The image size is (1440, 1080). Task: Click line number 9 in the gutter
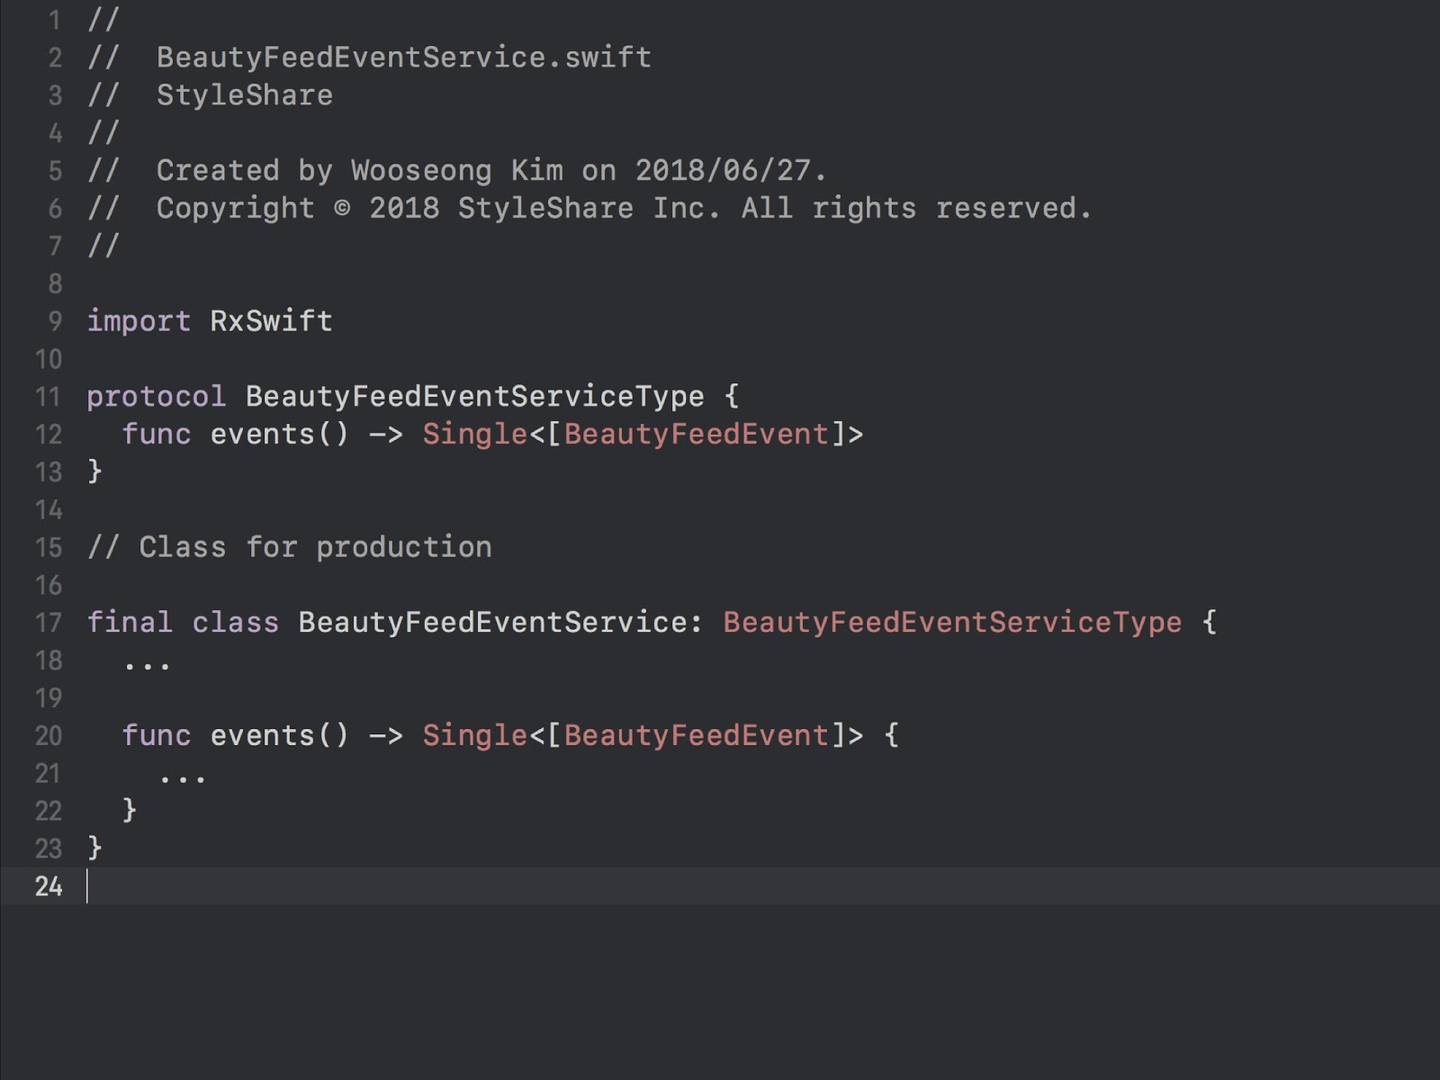[x=54, y=321]
